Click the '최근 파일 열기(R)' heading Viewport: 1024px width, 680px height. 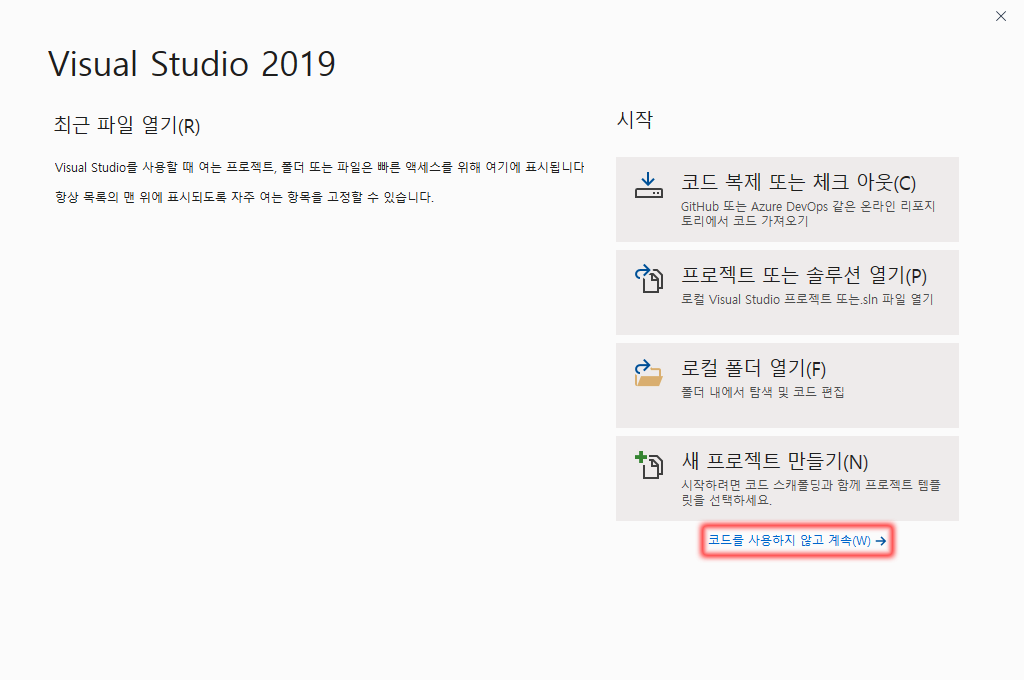(x=127, y=125)
